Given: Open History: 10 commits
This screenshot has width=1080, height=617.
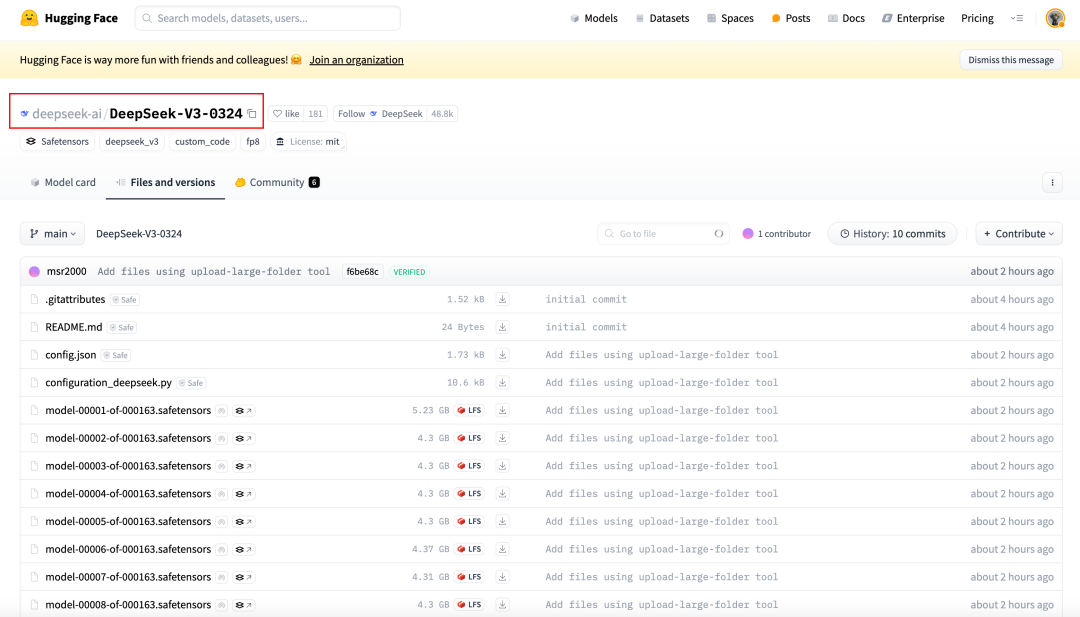Looking at the screenshot, I should tap(892, 234).
